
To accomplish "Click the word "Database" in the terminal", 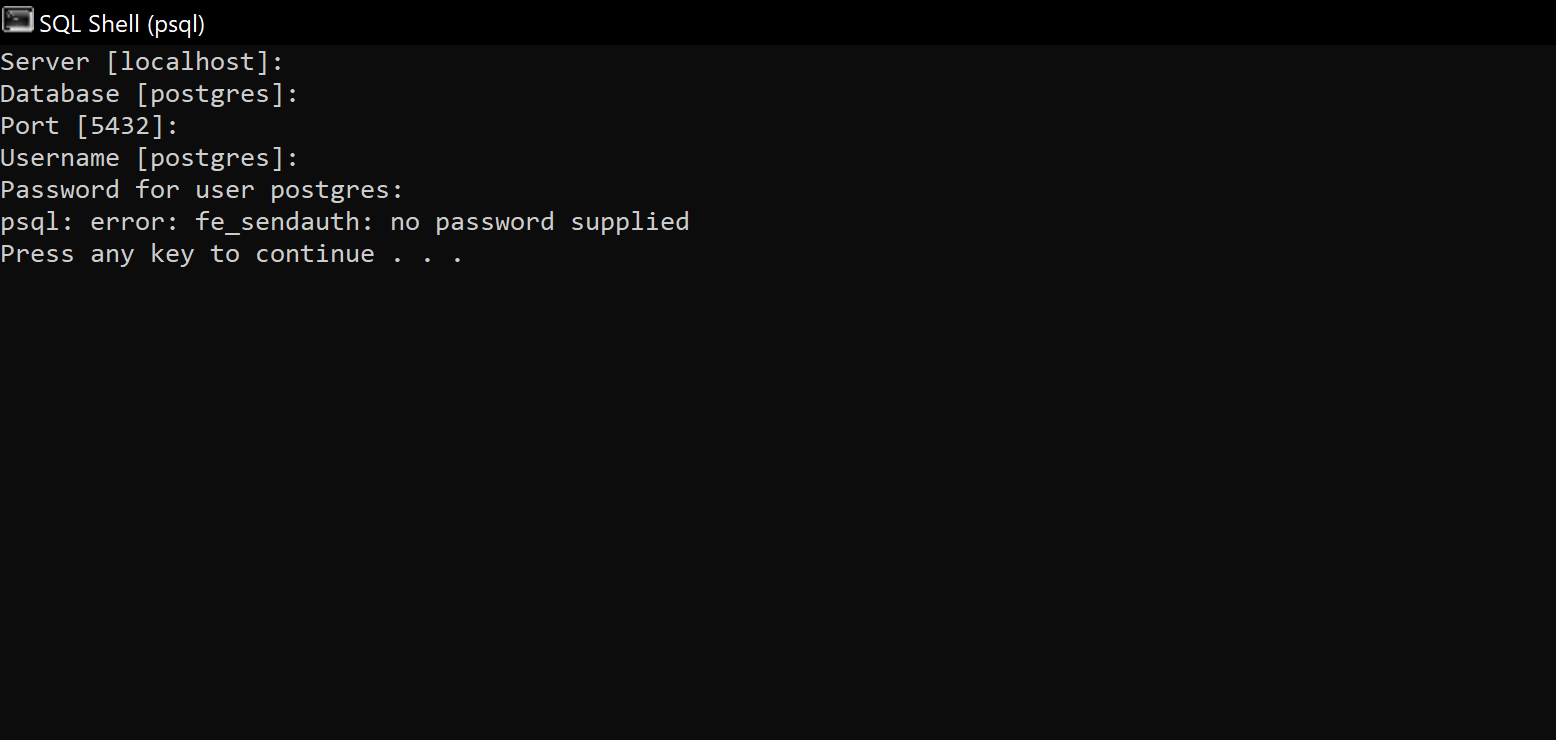I will tap(60, 94).
